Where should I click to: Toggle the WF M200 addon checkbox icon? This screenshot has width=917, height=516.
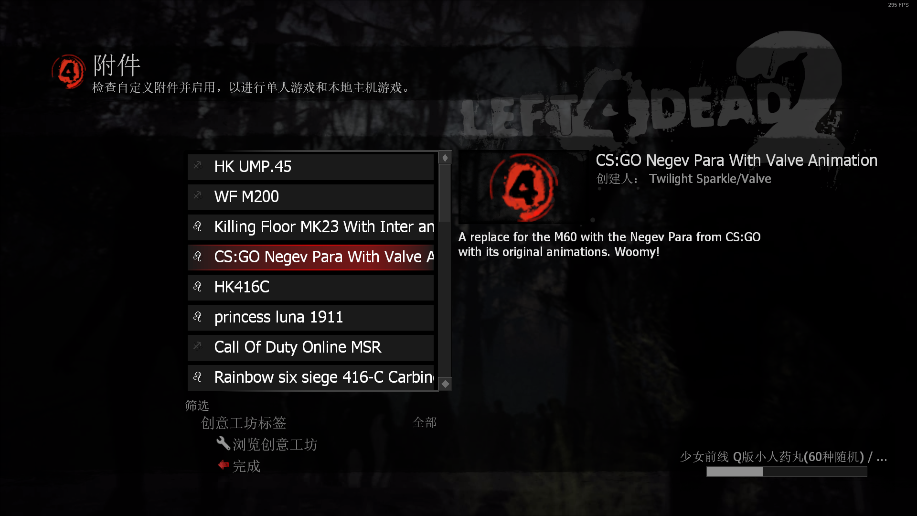click(x=198, y=195)
